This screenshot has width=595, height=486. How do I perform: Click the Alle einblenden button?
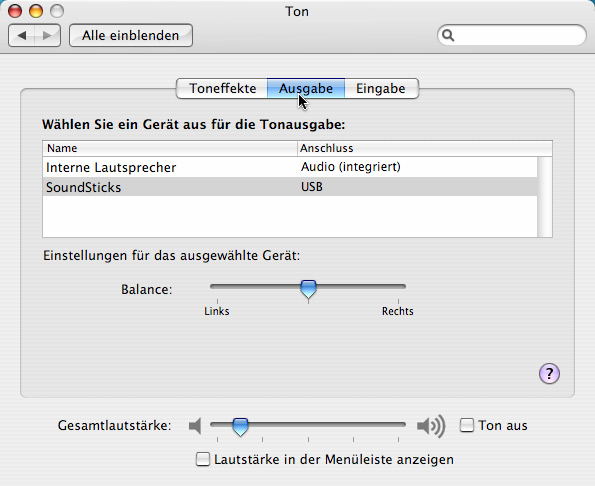tap(131, 36)
